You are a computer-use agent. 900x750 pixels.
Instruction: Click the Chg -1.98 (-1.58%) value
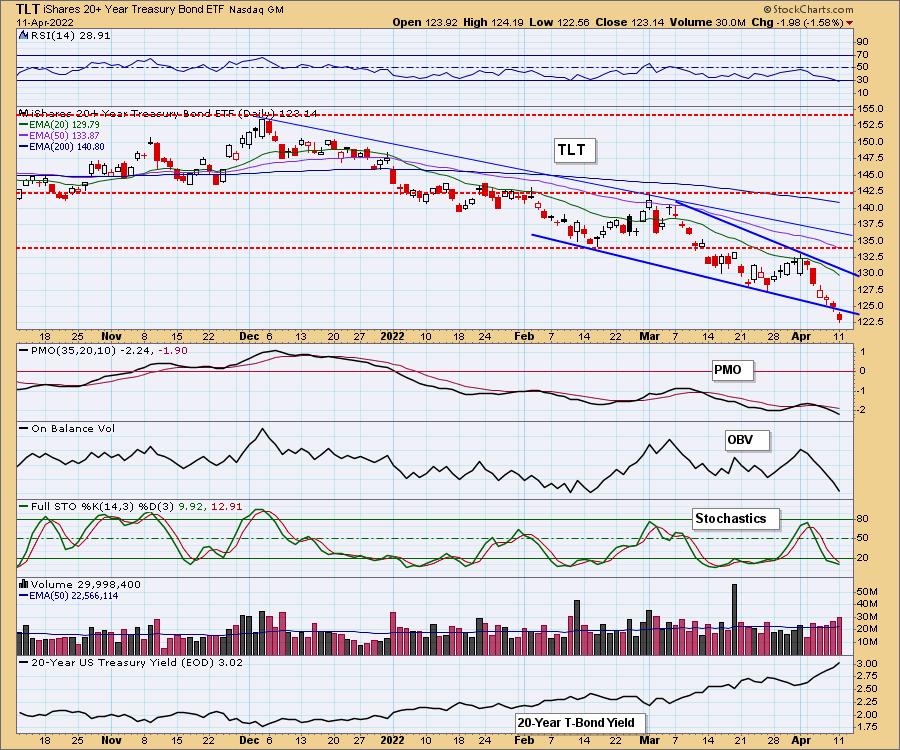tap(797, 22)
